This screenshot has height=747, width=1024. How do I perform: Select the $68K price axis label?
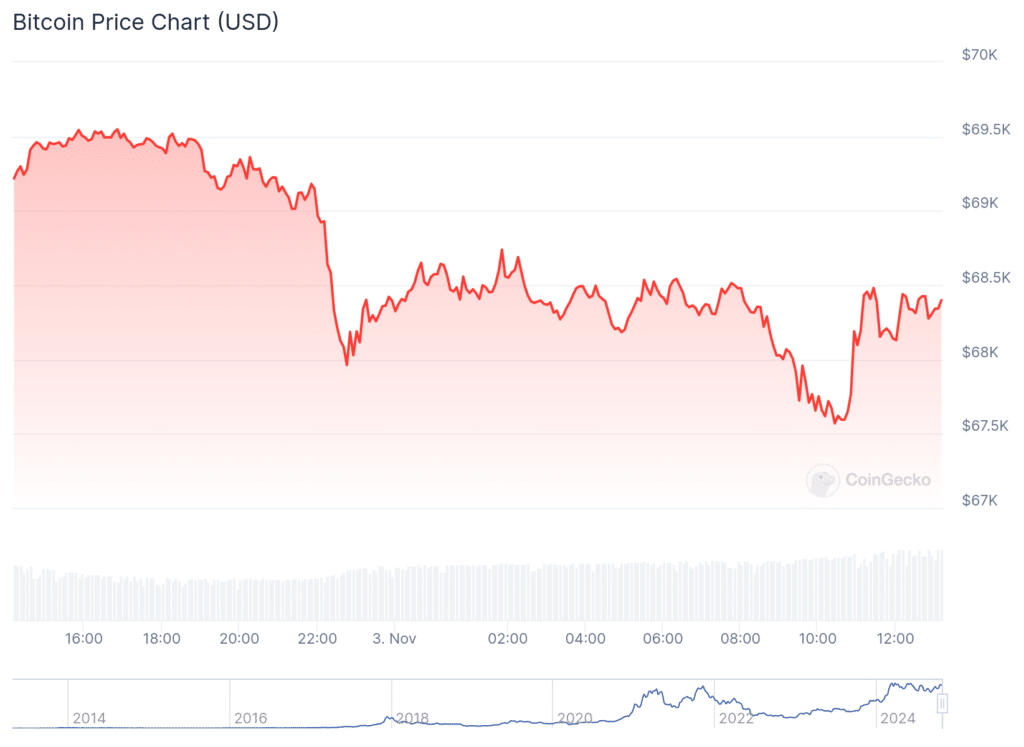coord(979,352)
